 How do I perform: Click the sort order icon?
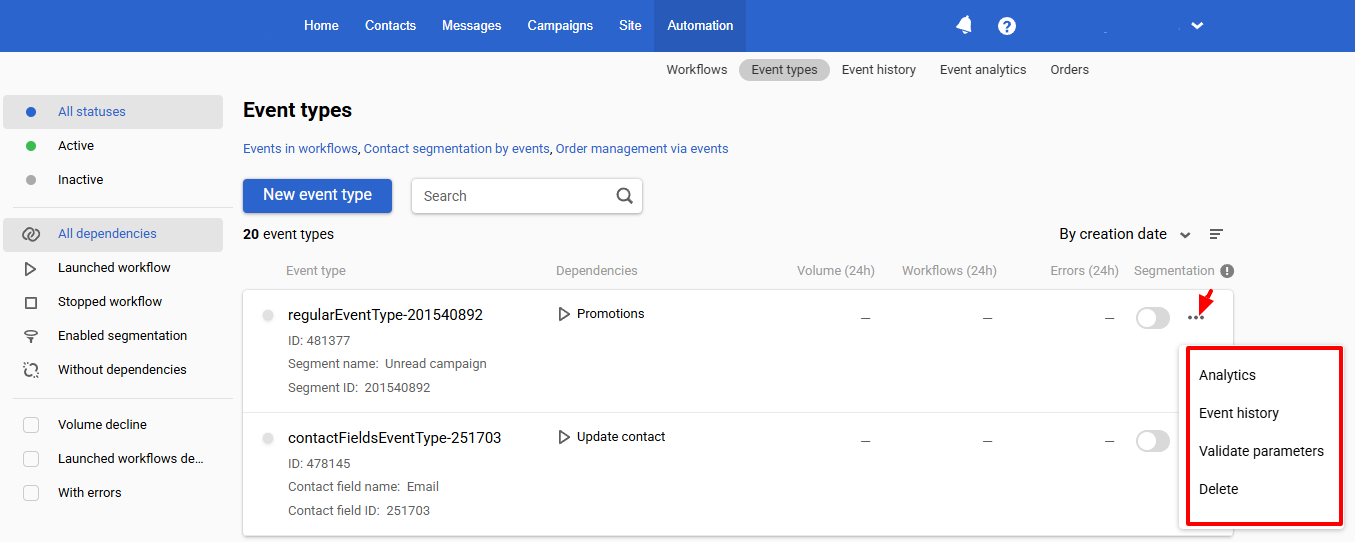(1216, 234)
